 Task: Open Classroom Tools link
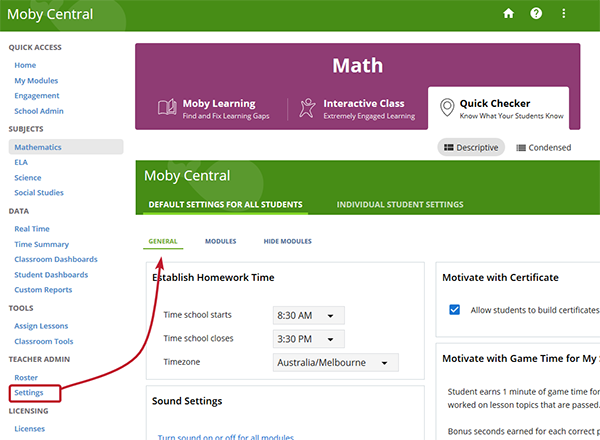[44, 341]
